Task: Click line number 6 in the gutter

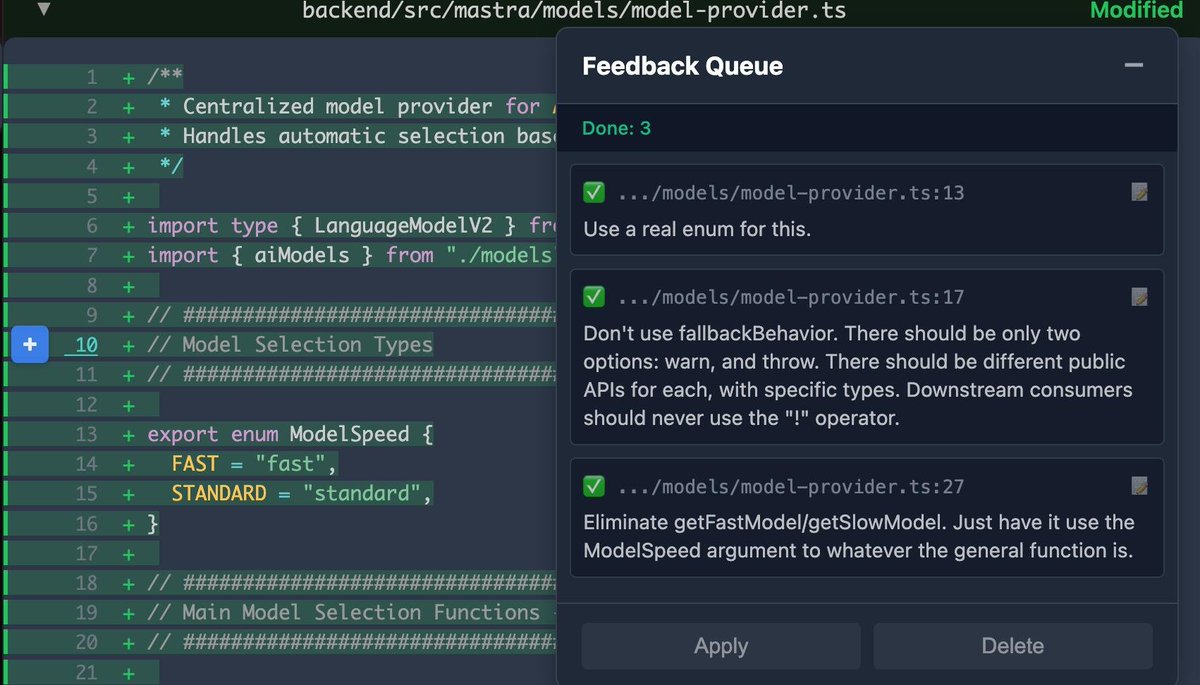Action: click(92, 226)
